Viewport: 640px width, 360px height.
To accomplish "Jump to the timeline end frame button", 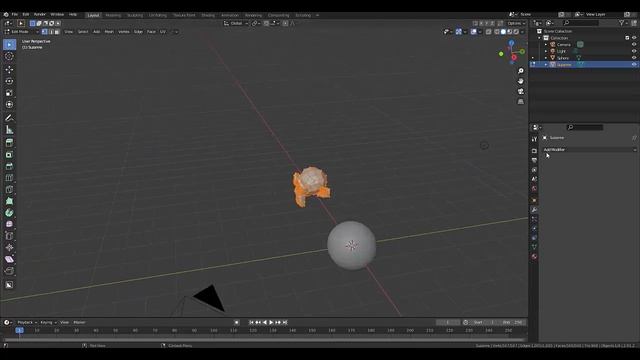I will pos(285,322).
